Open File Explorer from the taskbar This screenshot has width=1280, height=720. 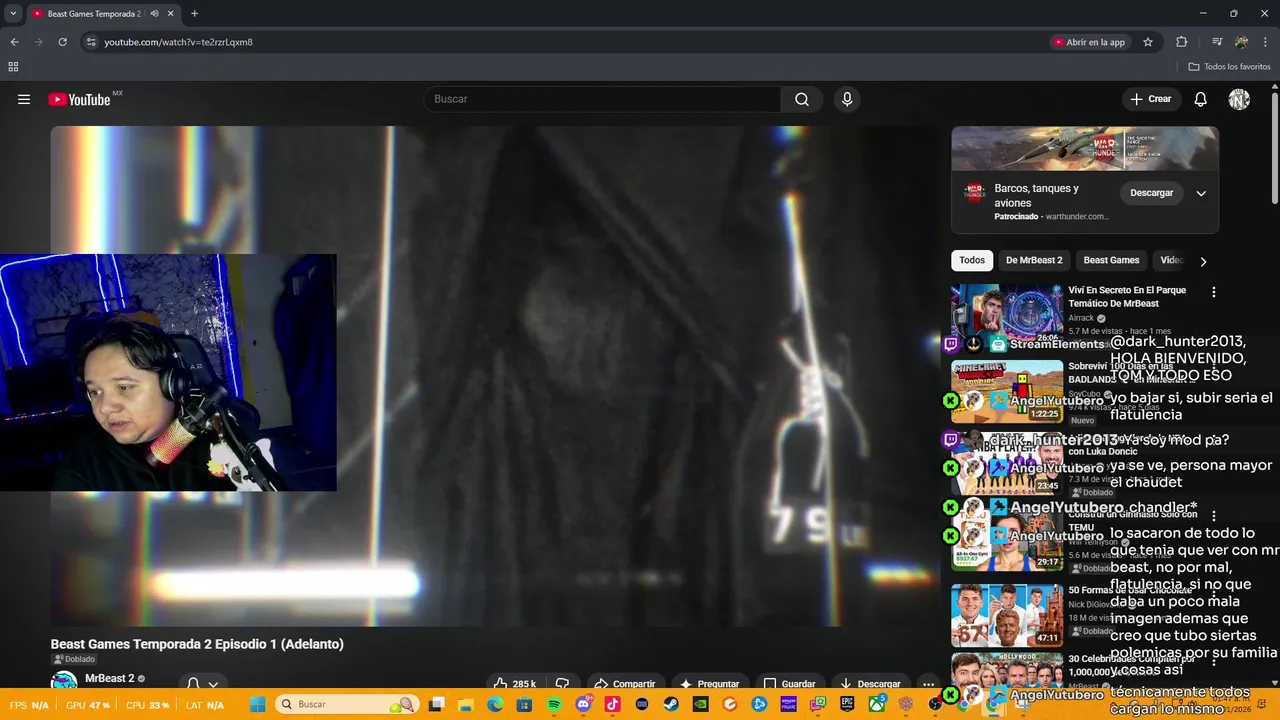pyautogui.click(x=465, y=704)
